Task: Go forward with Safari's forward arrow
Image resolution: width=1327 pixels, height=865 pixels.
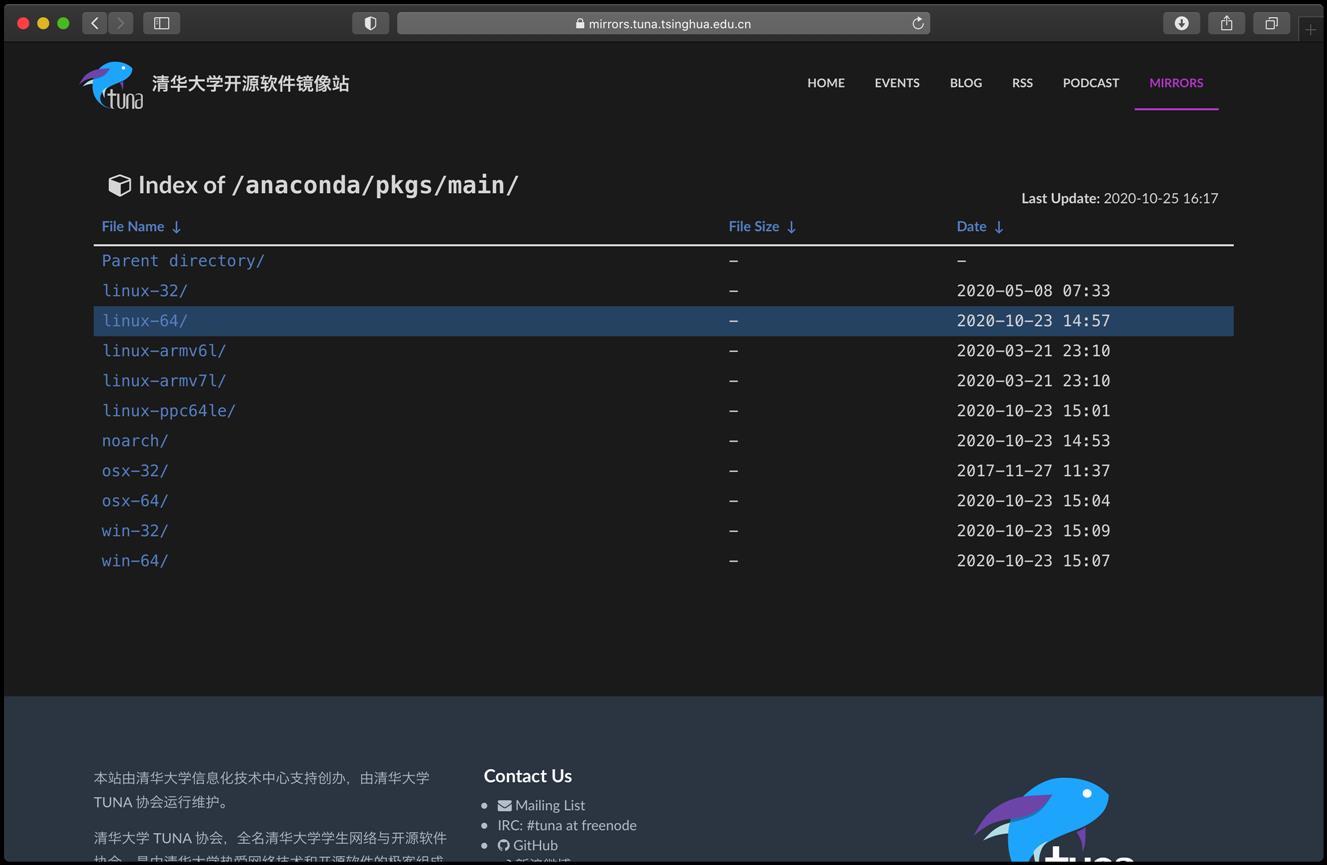Action: 121,23
